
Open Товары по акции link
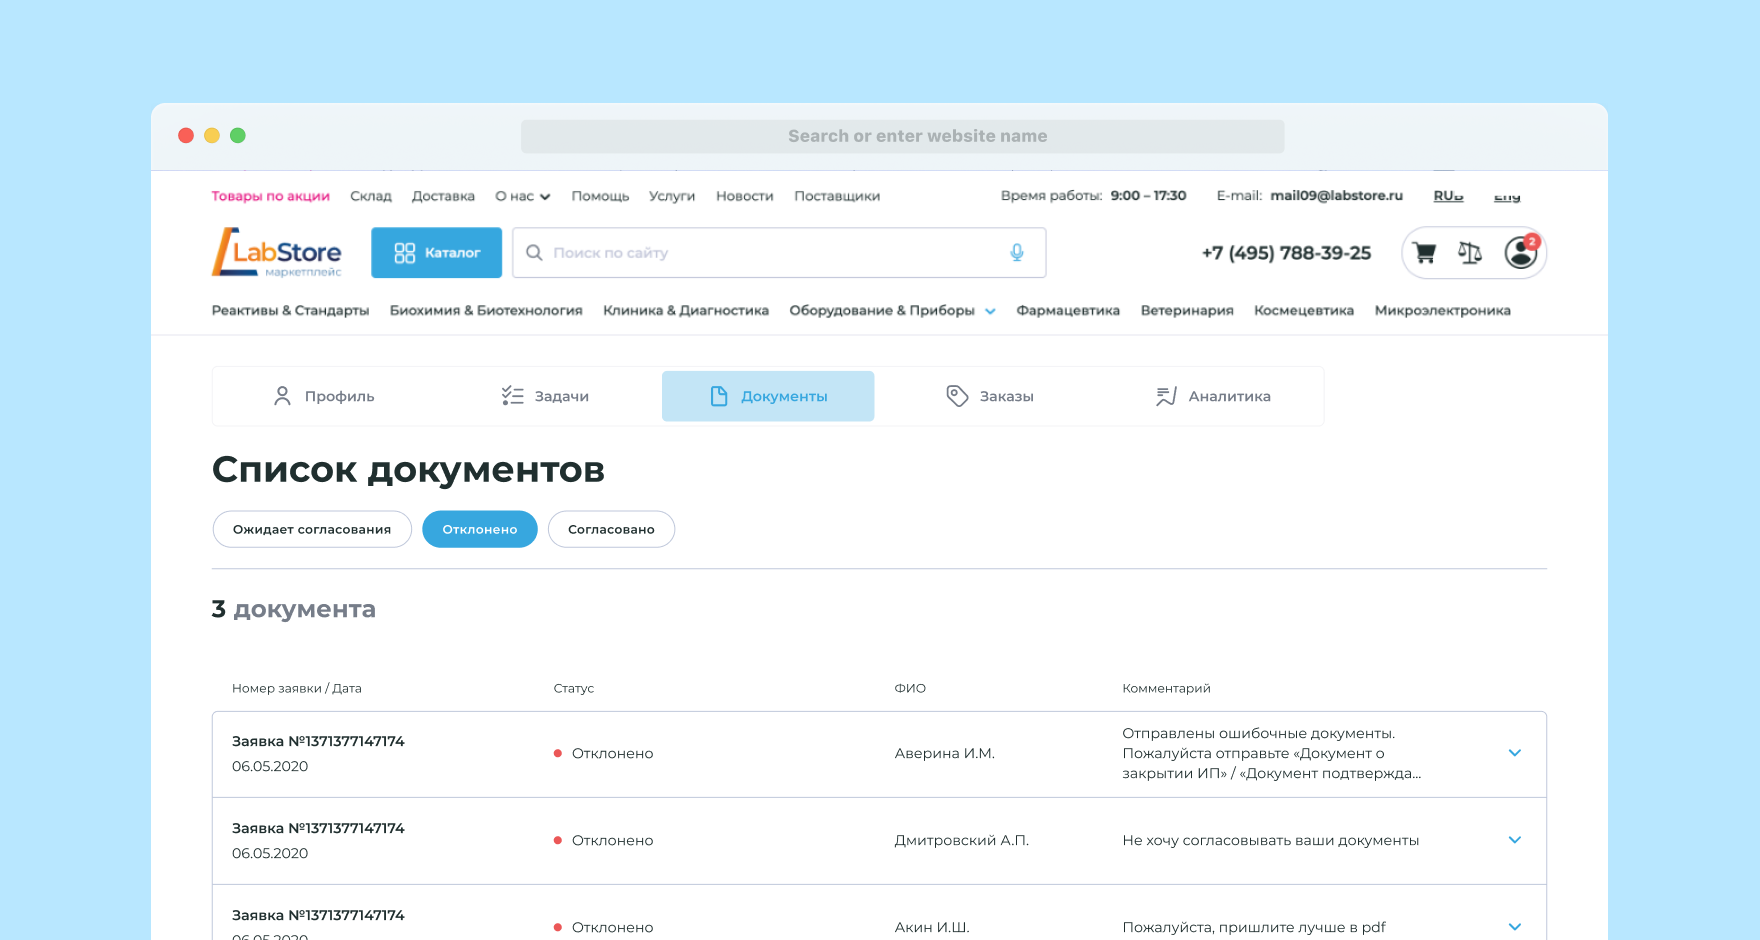[x=270, y=196]
